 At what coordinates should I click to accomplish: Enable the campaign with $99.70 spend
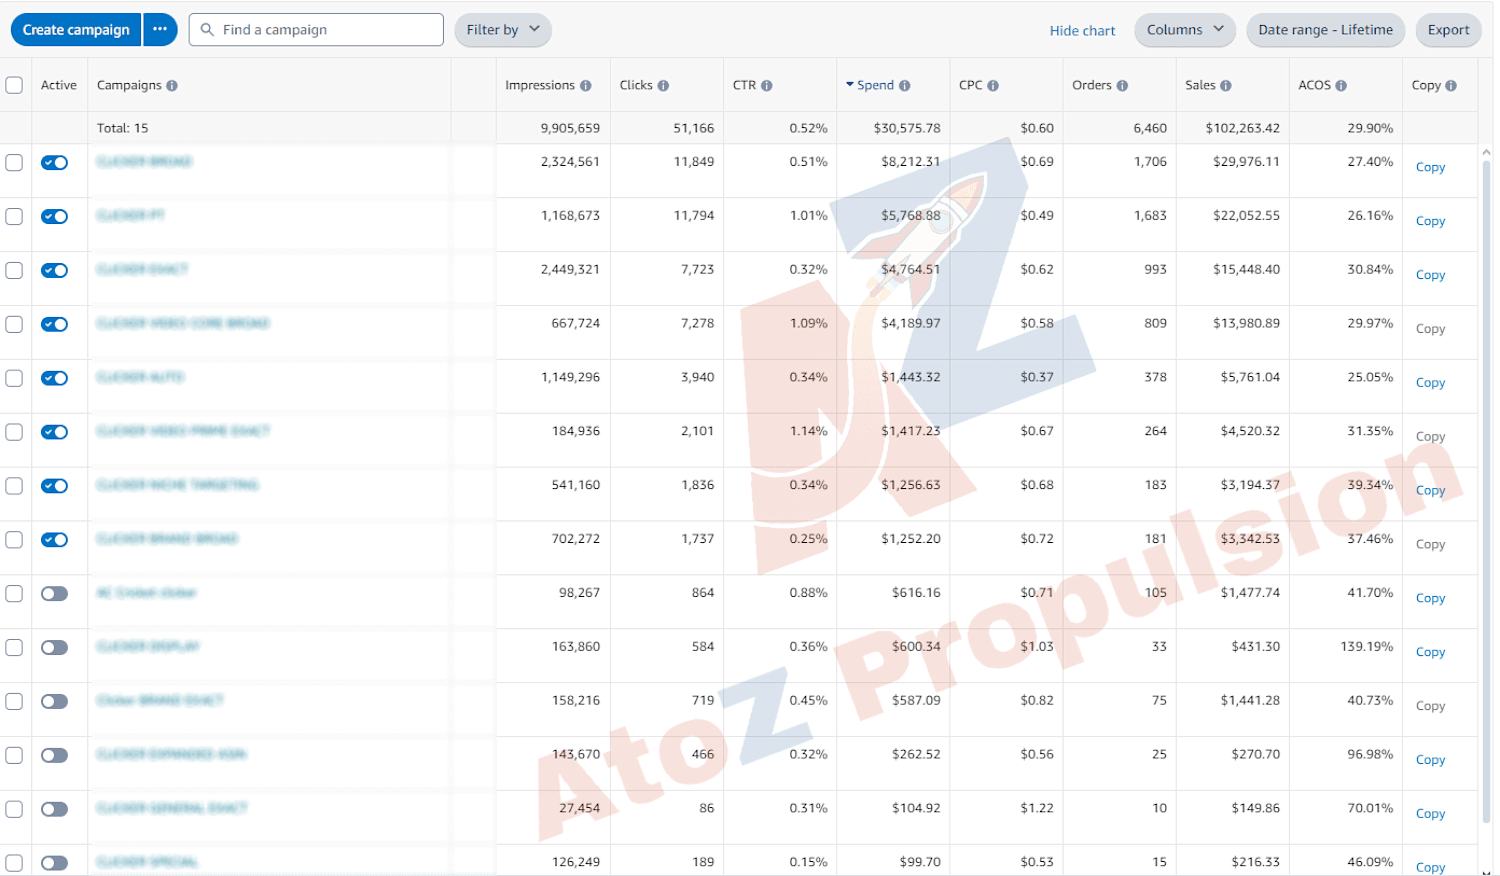click(x=54, y=863)
